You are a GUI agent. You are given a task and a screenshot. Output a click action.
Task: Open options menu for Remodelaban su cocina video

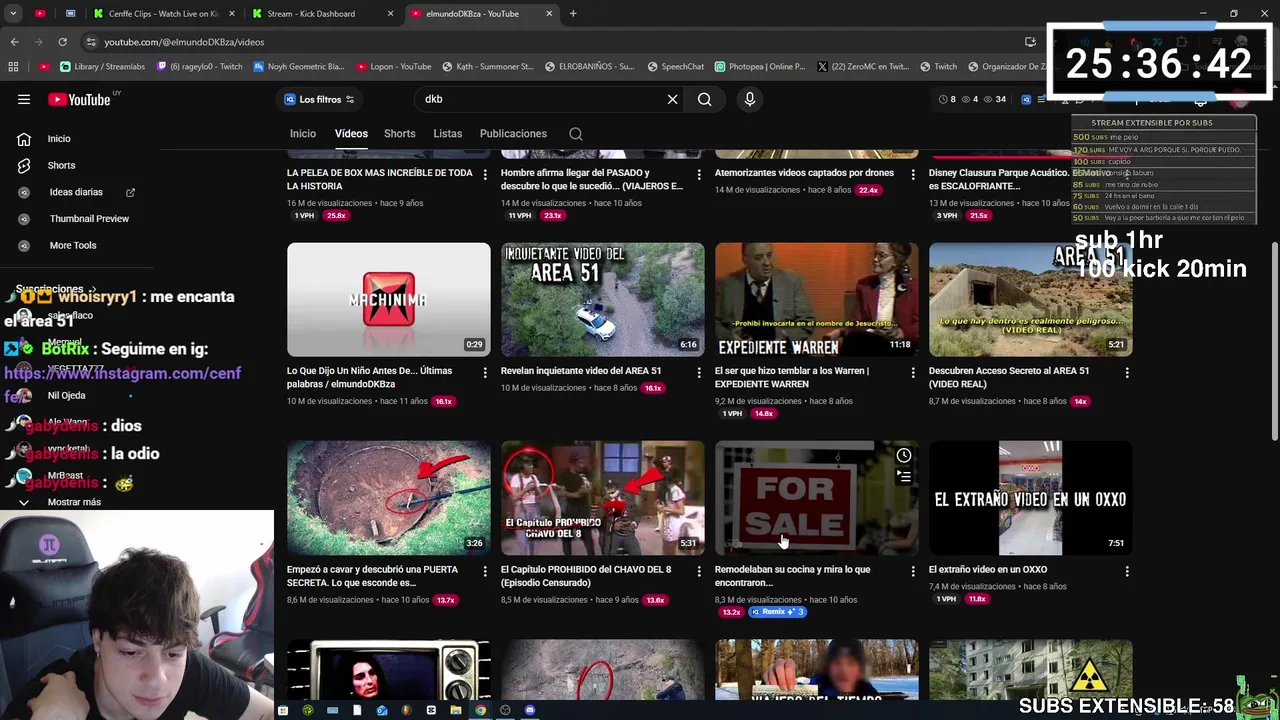[x=913, y=571]
